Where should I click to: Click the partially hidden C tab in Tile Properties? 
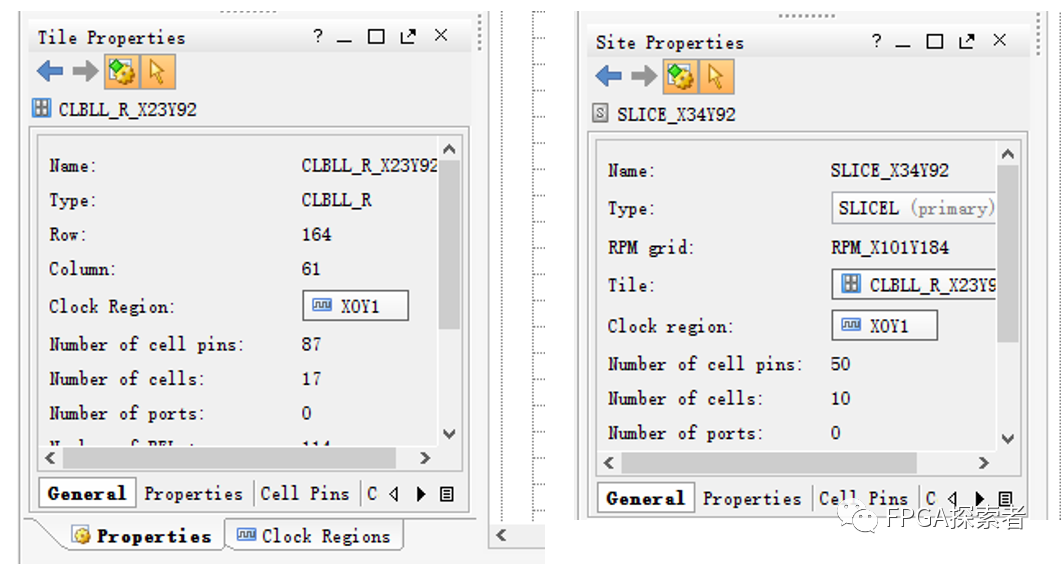tap(372, 494)
